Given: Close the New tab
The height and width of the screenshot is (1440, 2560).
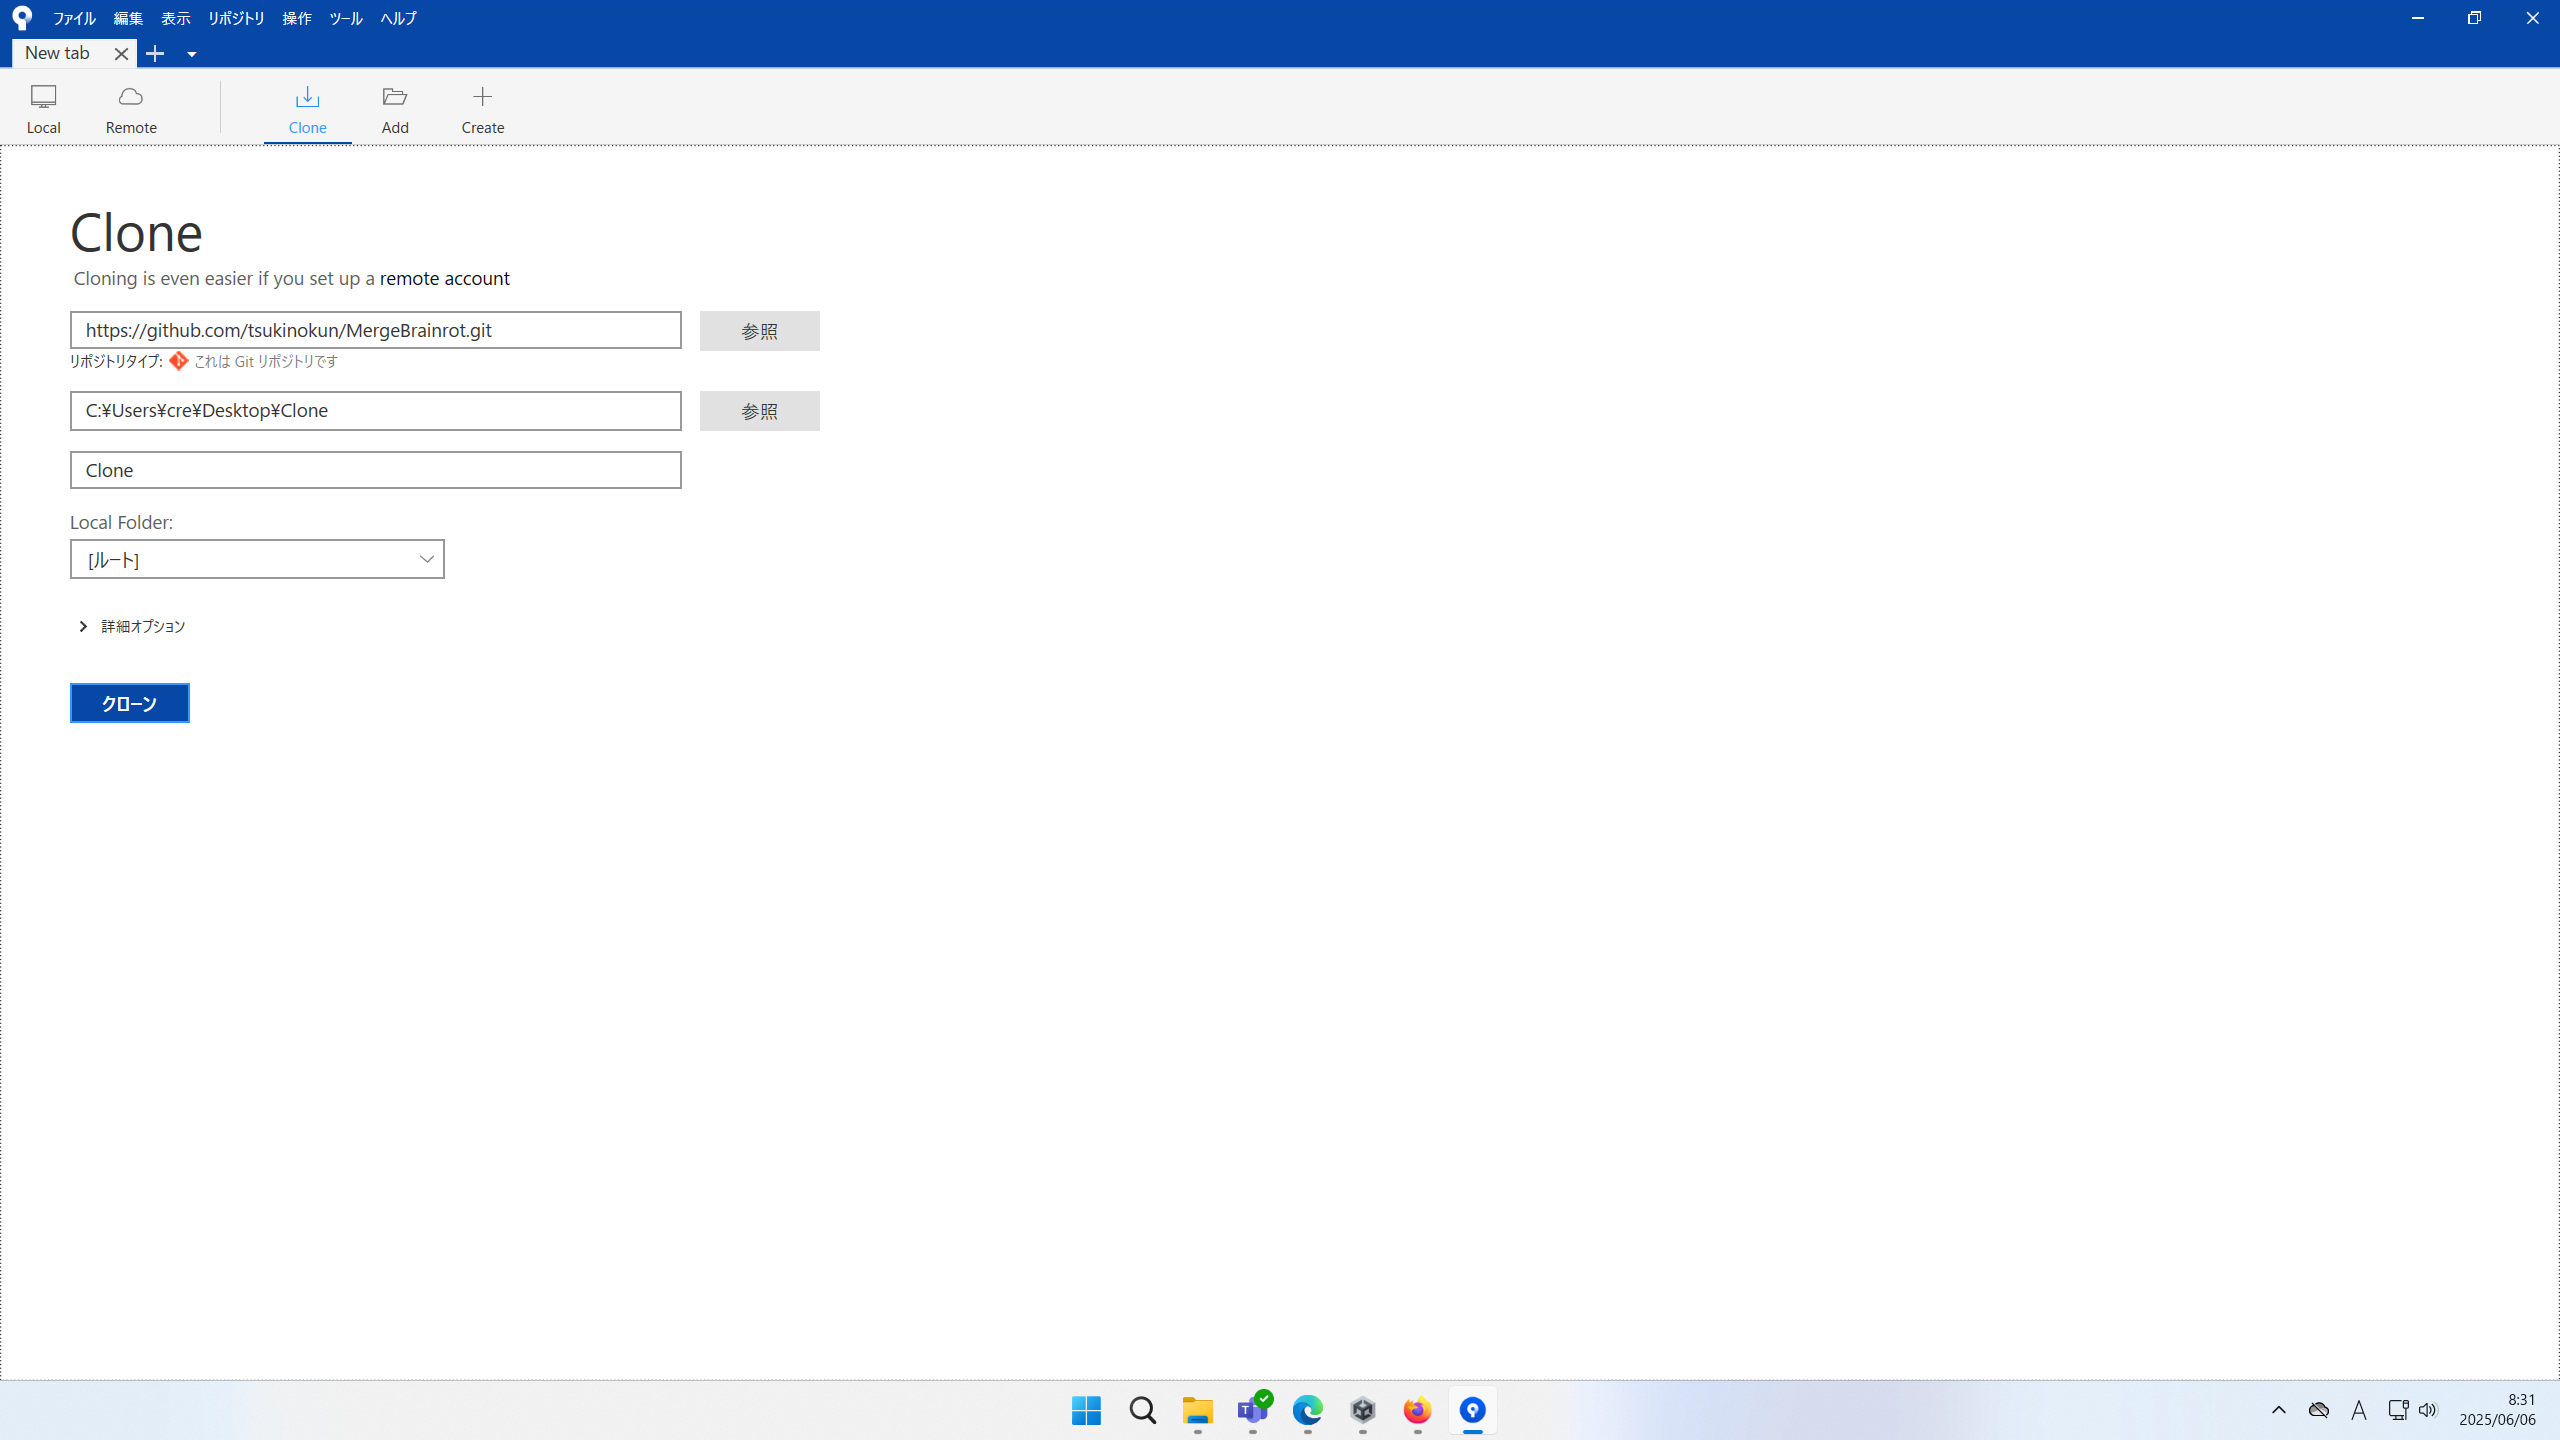Looking at the screenshot, I should (121, 54).
